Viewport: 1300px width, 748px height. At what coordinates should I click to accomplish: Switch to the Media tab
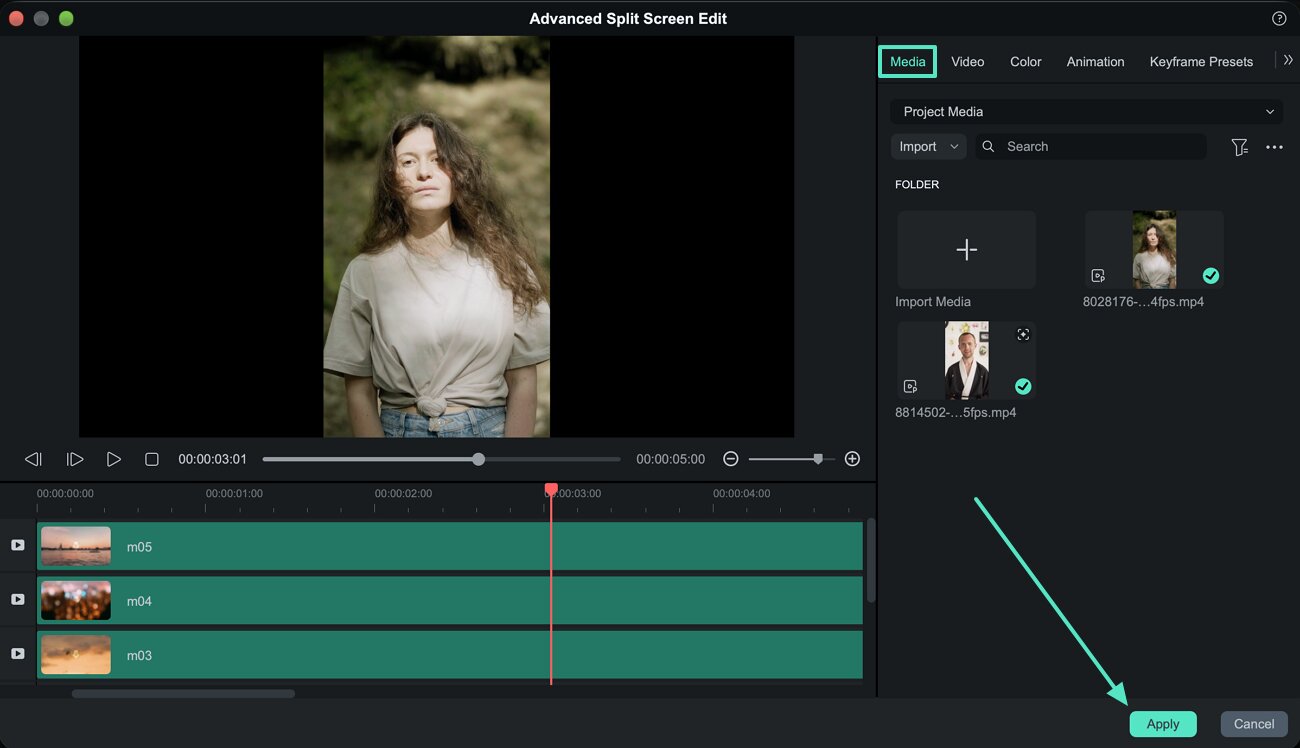tap(908, 62)
